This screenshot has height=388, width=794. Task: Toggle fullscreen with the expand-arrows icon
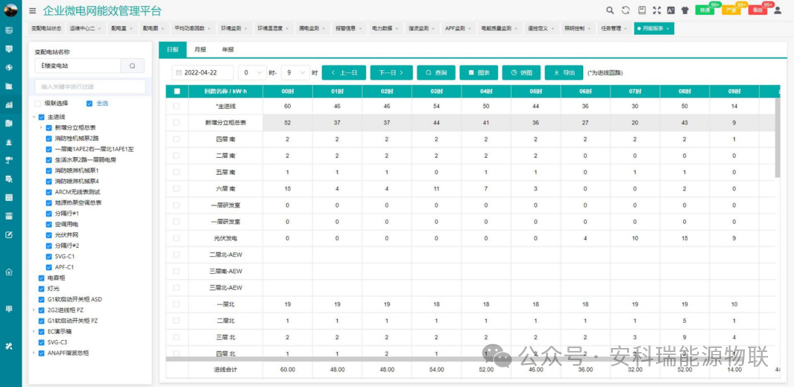(x=657, y=10)
